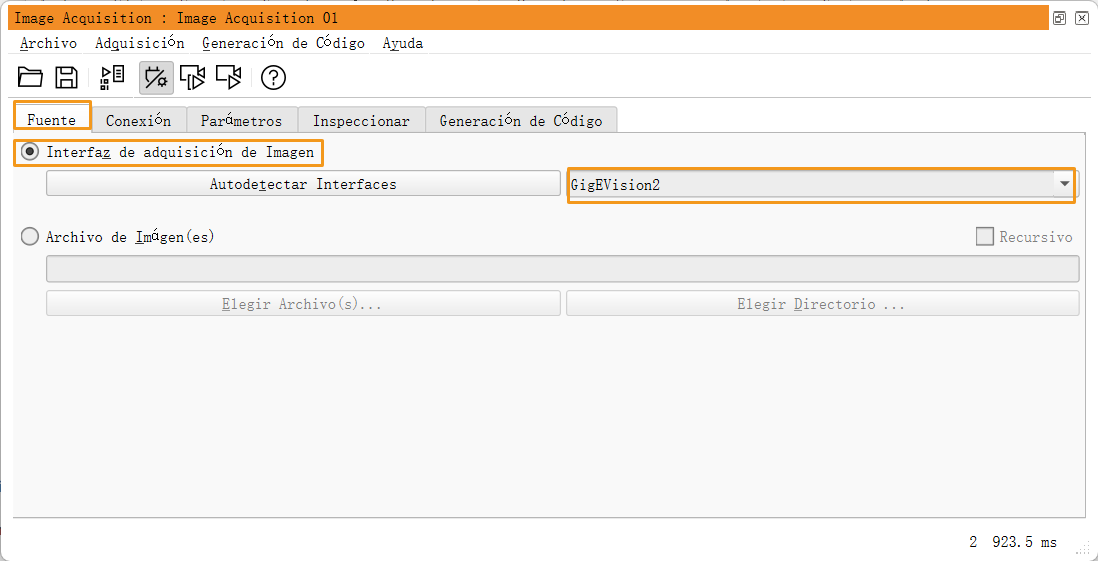Click the Elegir Directorio button
This screenshot has height=561, width=1098.
tap(821, 304)
